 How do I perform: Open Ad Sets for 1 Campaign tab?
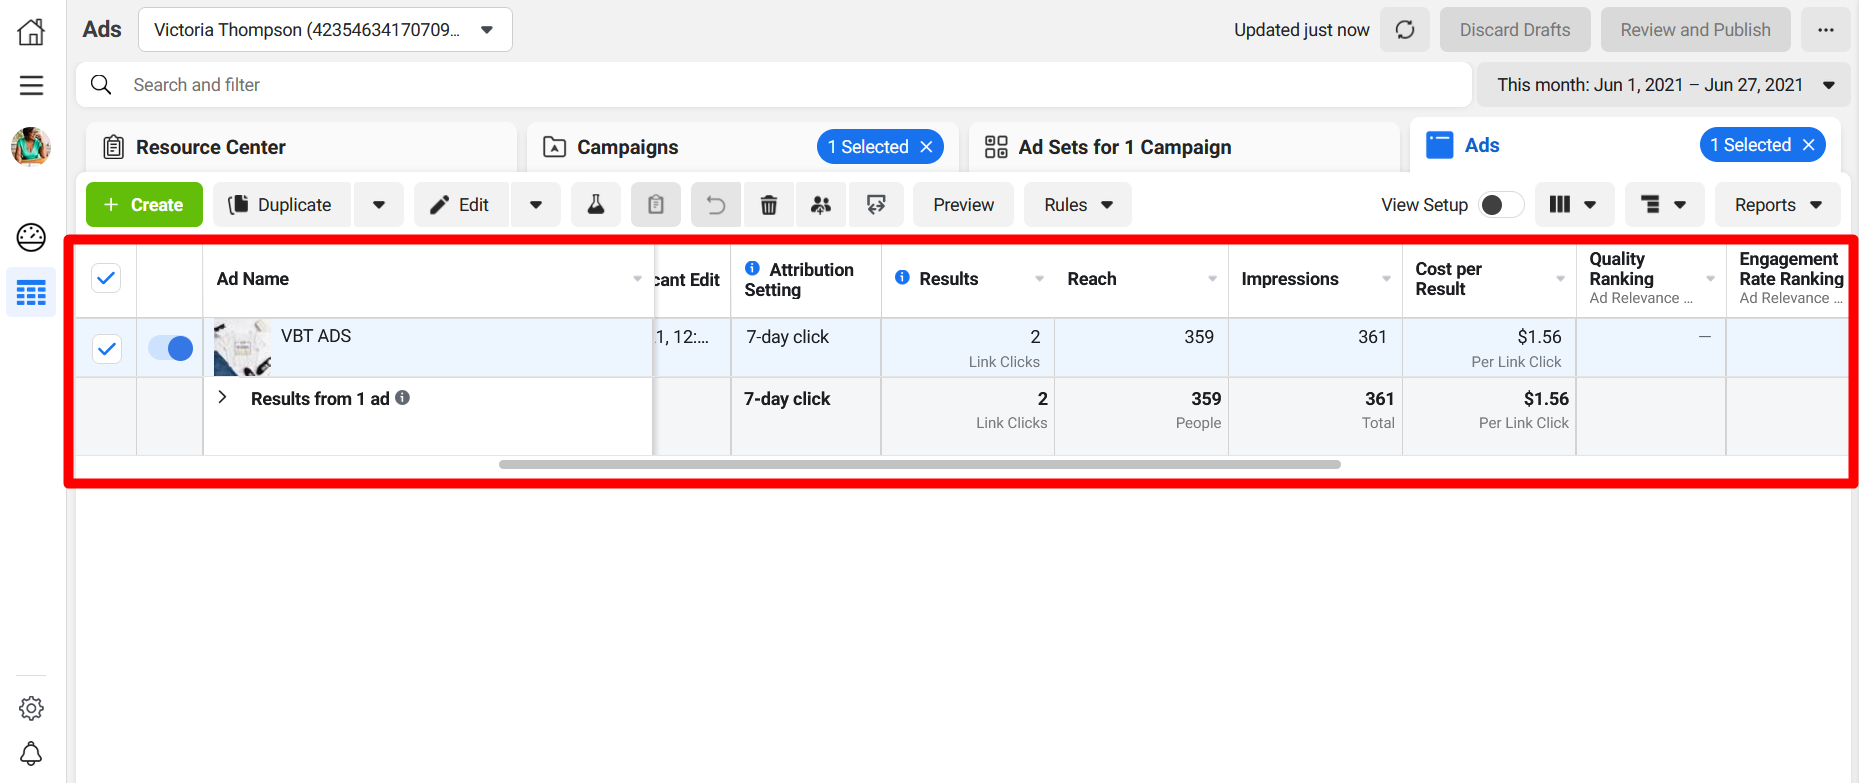(x=1124, y=147)
